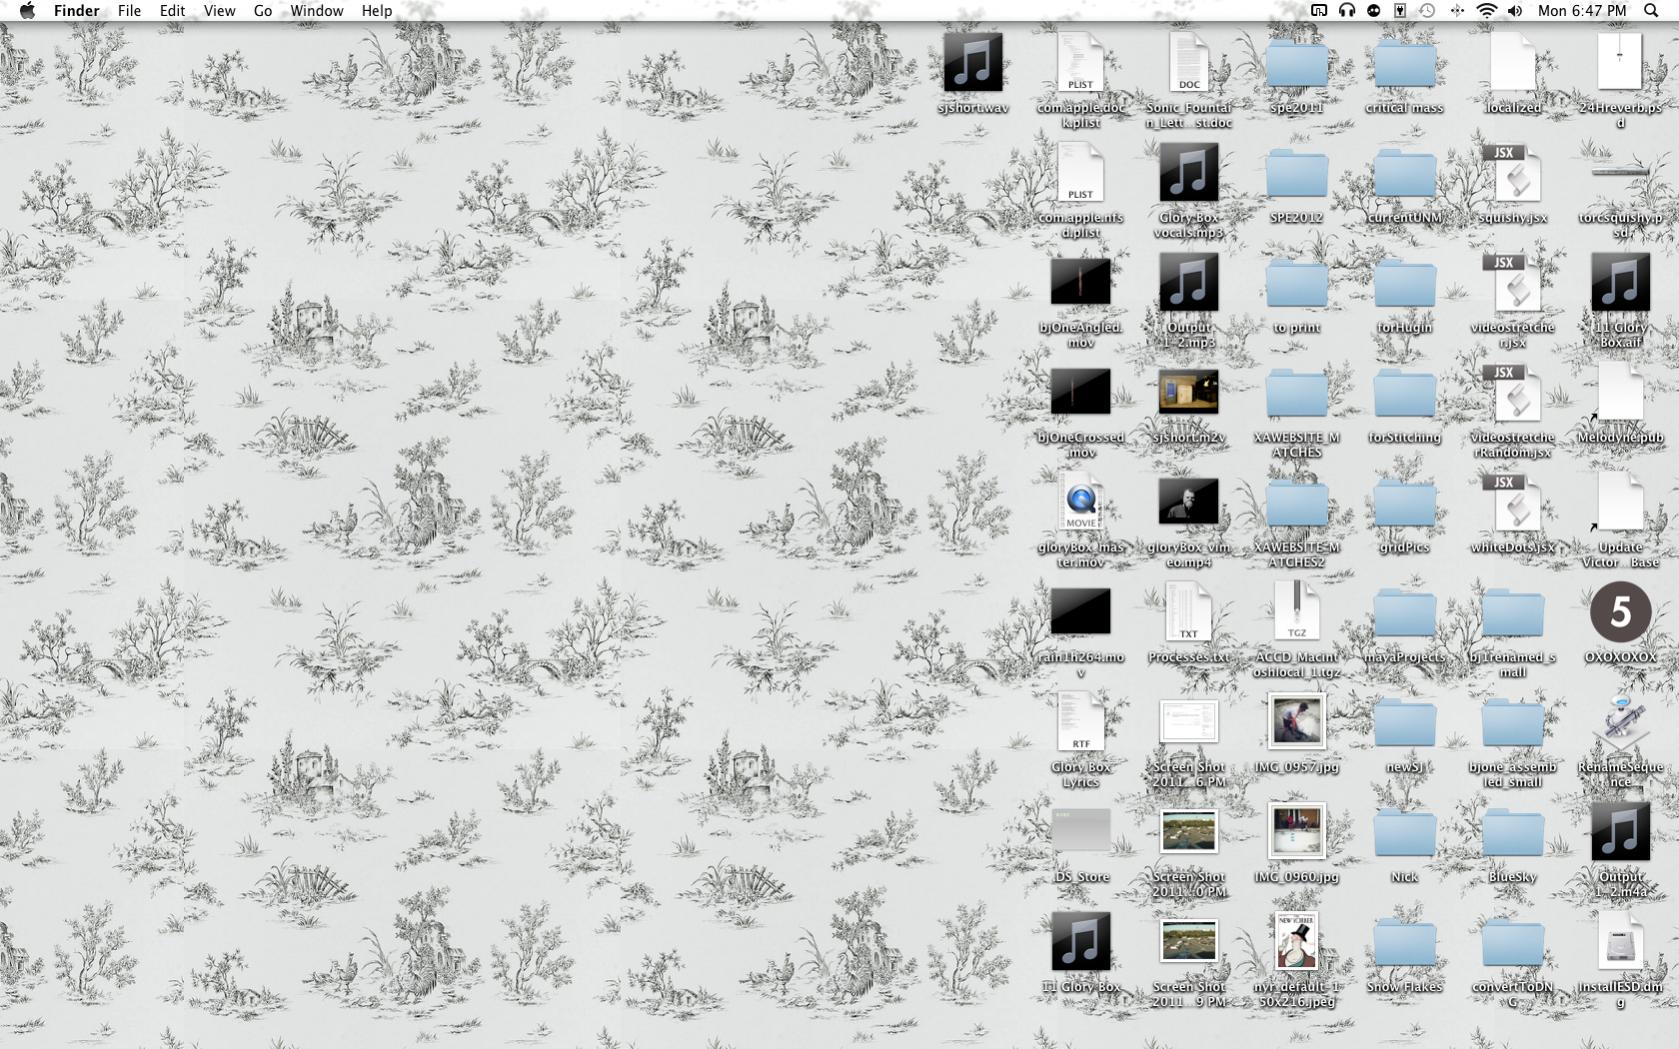Open the Go menu

click(263, 11)
